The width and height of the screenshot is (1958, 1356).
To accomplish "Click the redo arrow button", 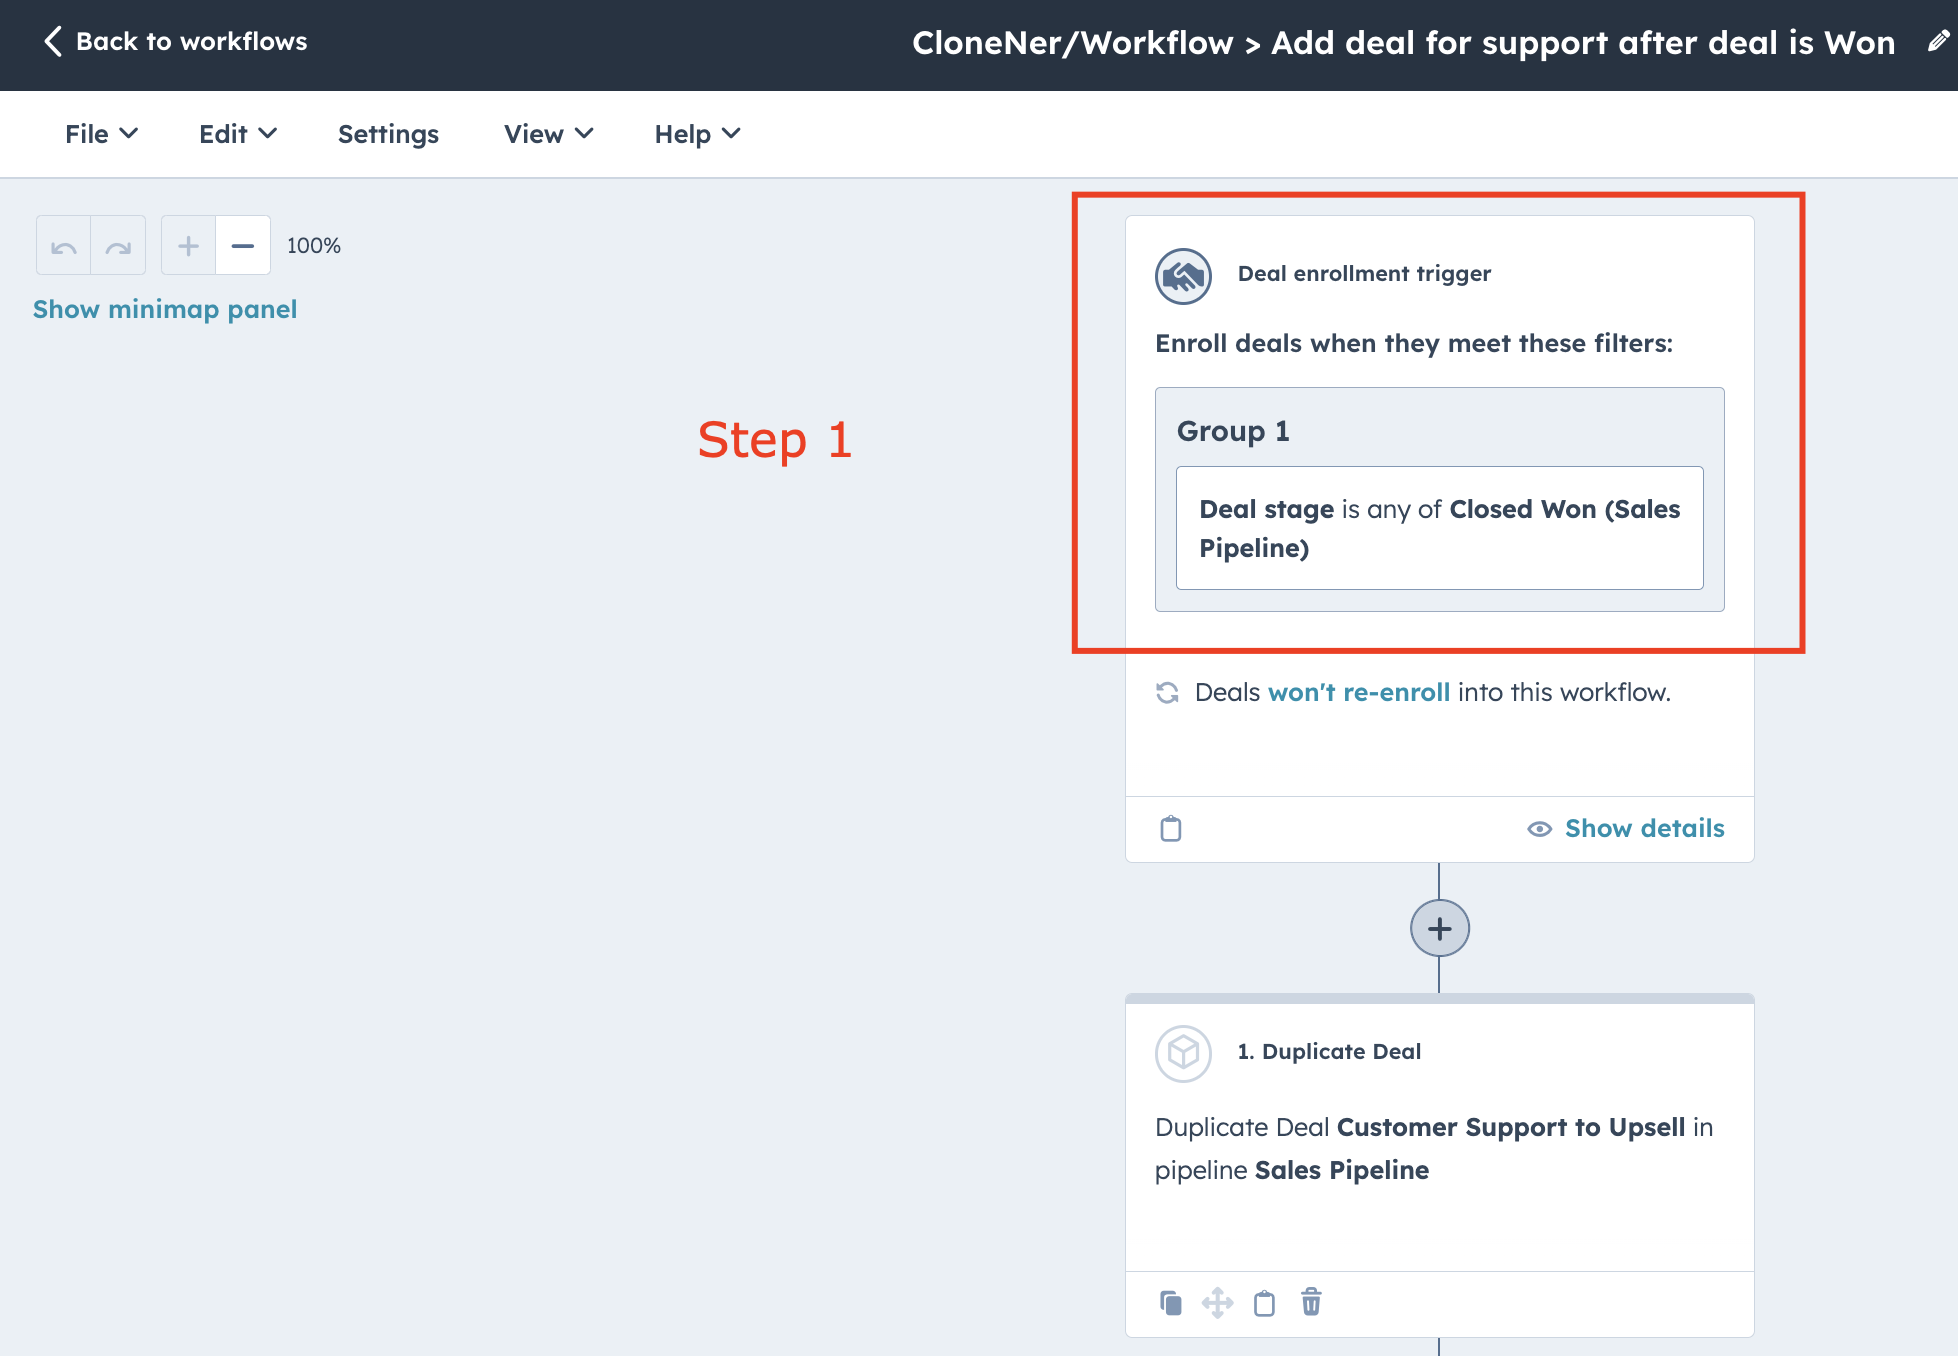I will [x=118, y=246].
